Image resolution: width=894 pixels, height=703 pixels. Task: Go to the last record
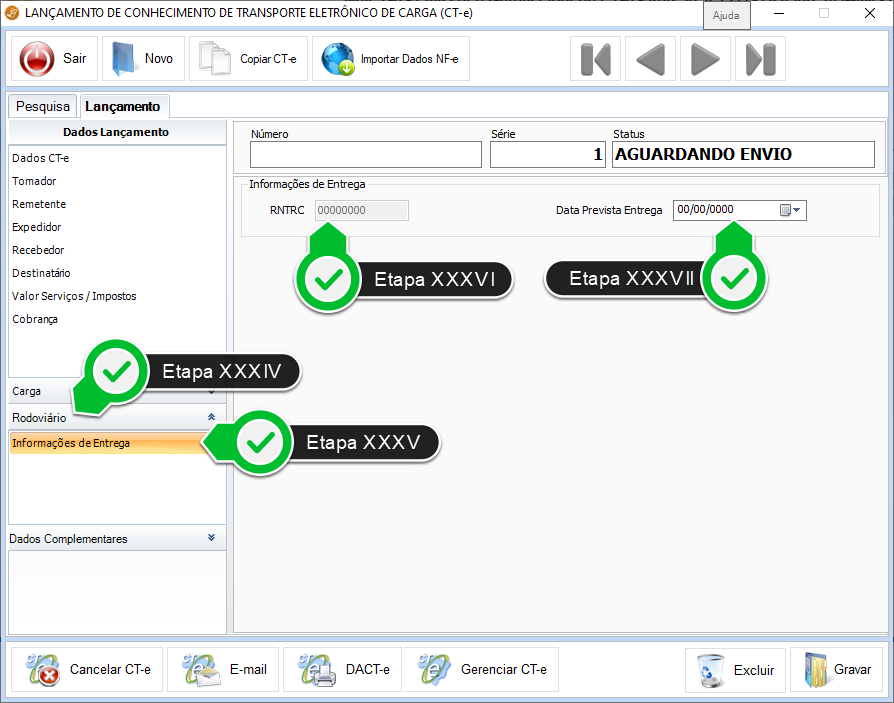pyautogui.click(x=760, y=59)
